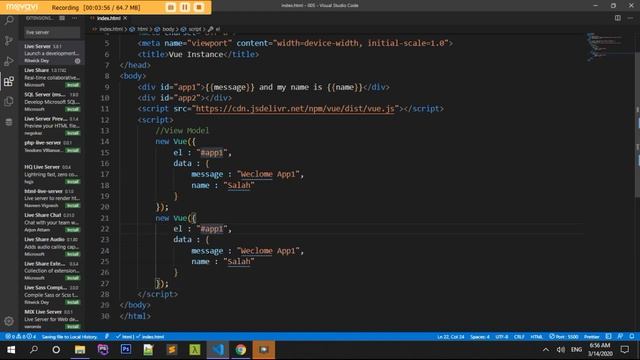Click index.html in breadcrumb

(x=111, y=29)
